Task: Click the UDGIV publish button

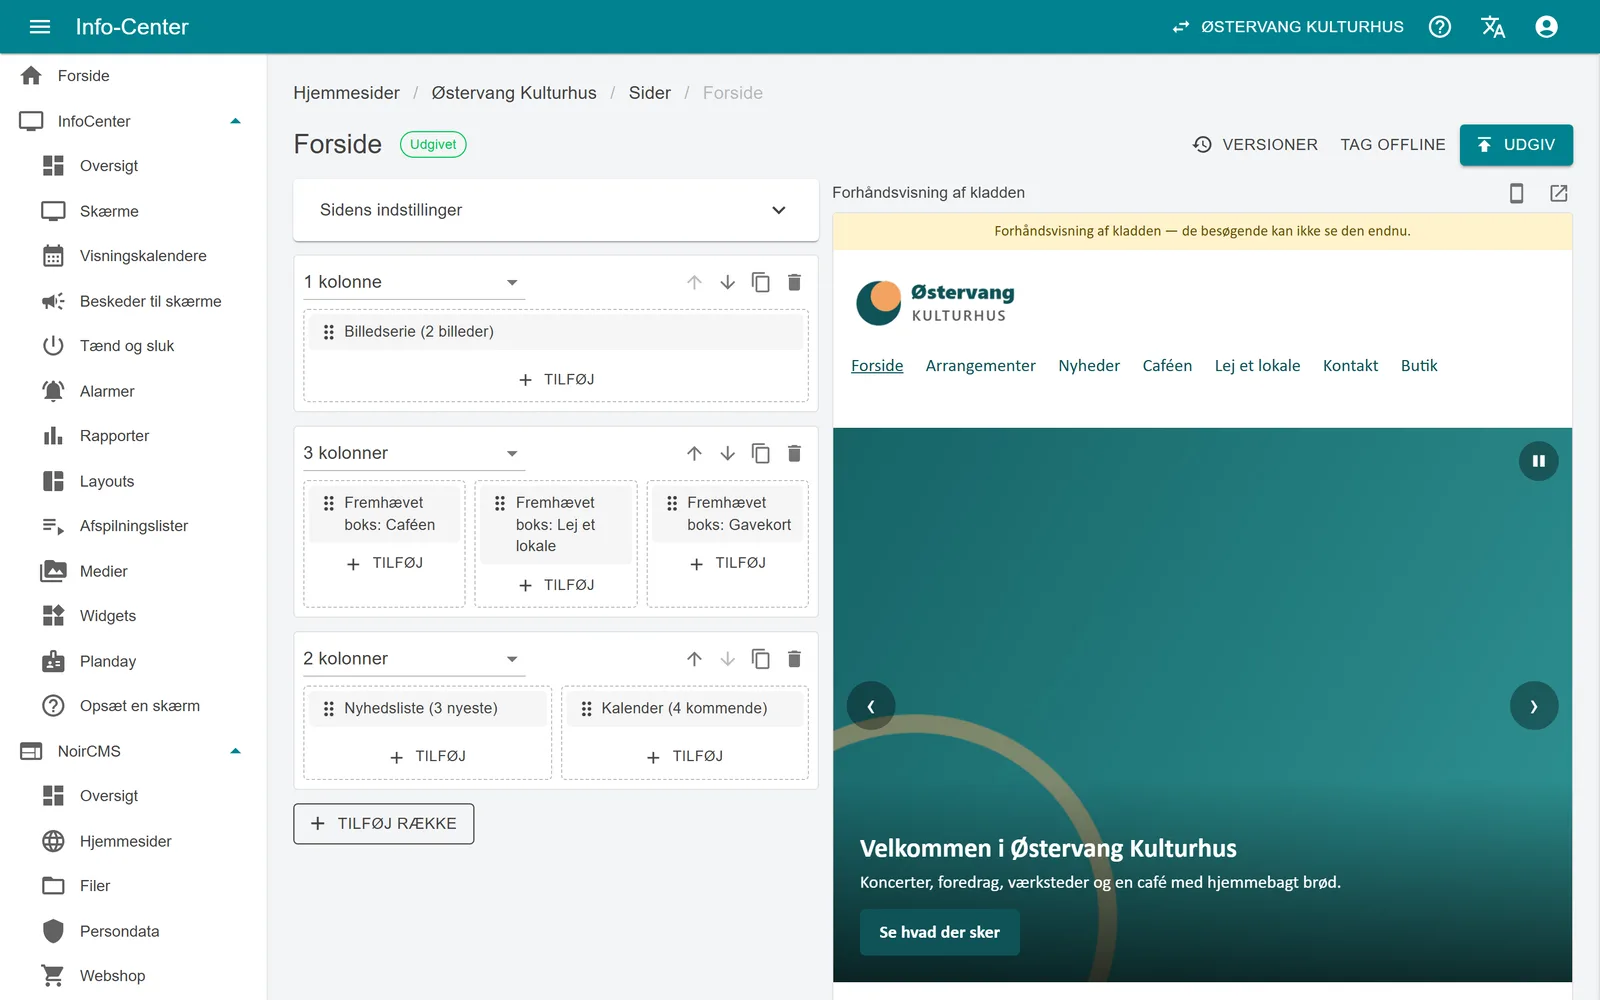Action: click(1516, 145)
